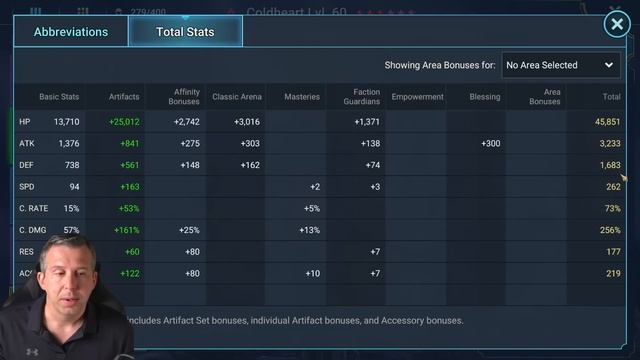Click the Affinity Bonuses column header
Viewport: 640px width, 360px height.
coord(184,97)
